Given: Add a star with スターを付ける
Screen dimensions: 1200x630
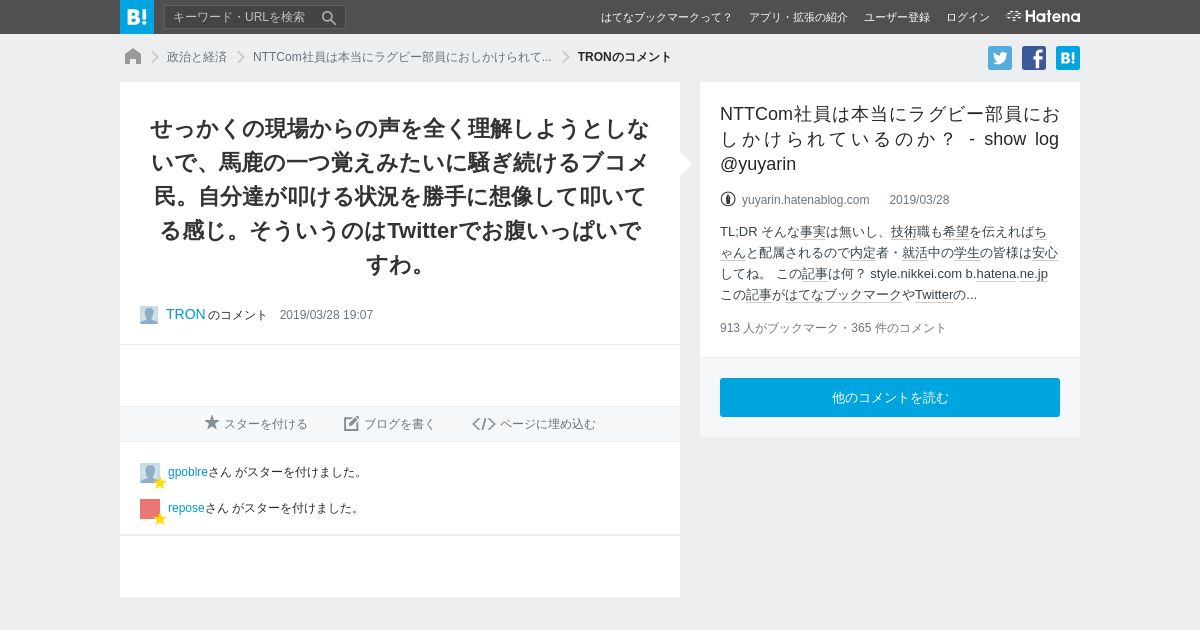Looking at the screenshot, I should (256, 424).
